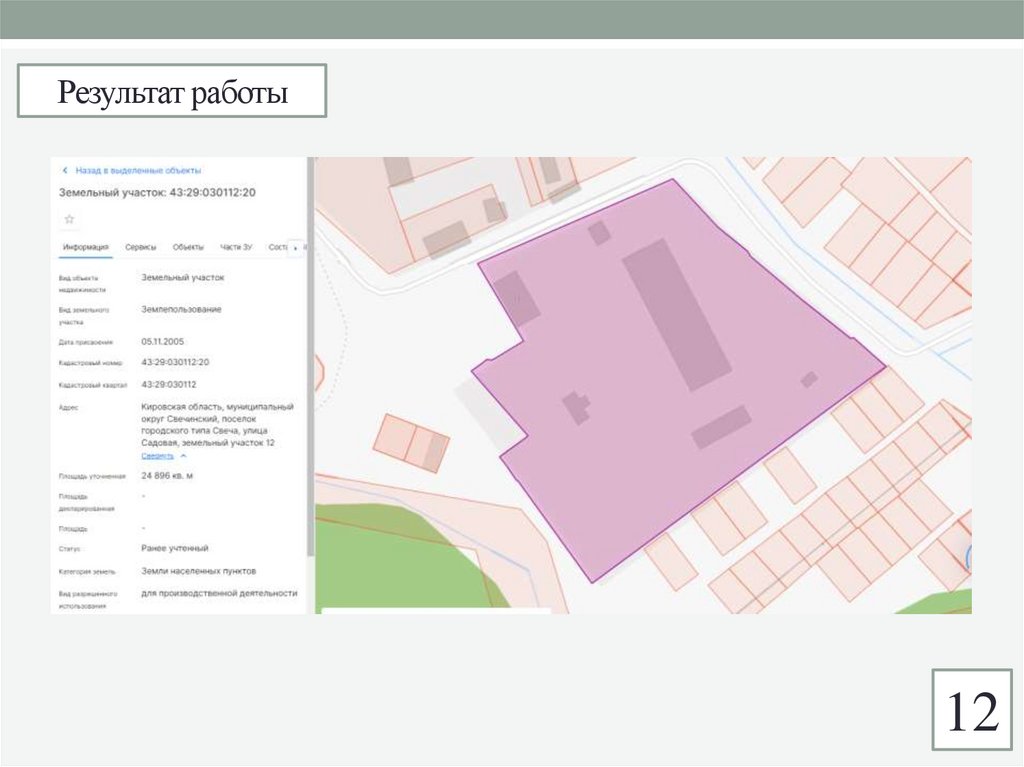
Task: Click the cadastral quarter value 43:29:030112
Action: click(x=169, y=384)
